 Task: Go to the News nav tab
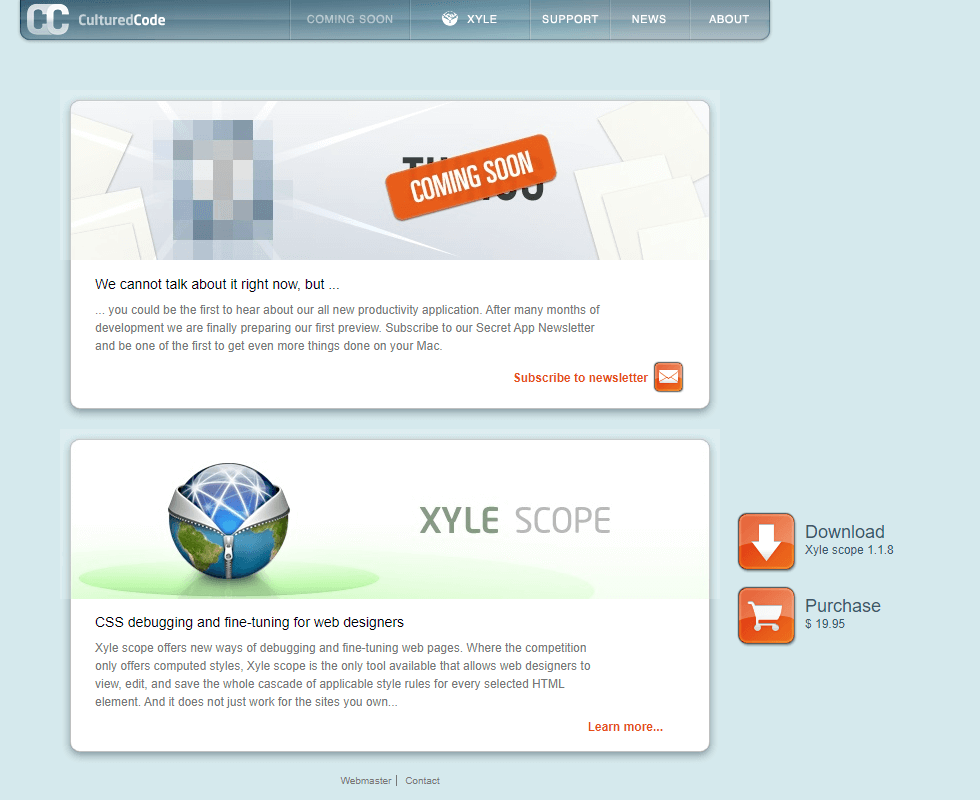click(x=649, y=19)
